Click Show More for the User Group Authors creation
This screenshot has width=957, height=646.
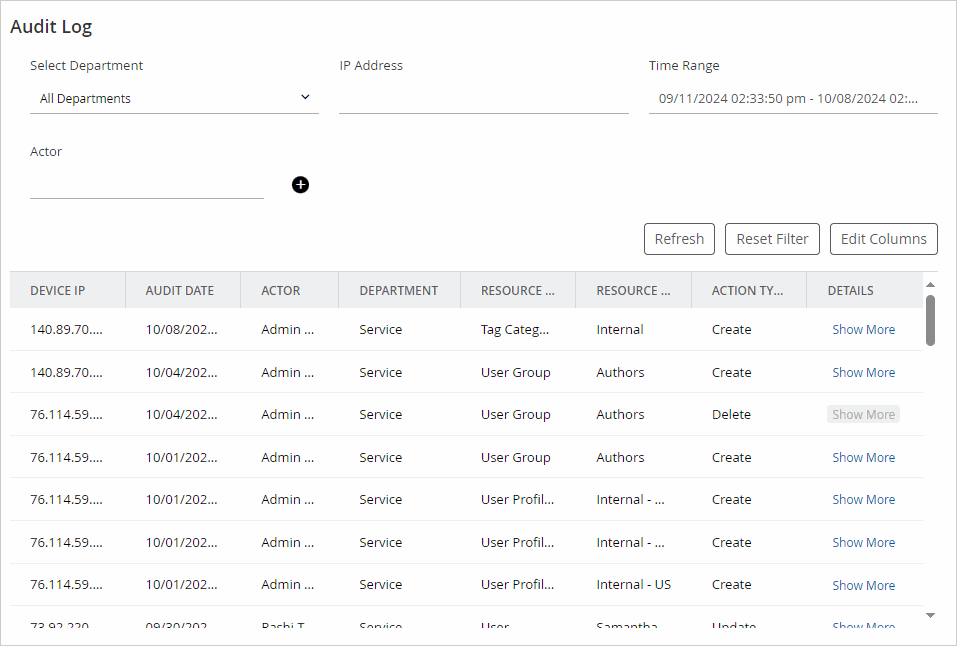(x=863, y=372)
